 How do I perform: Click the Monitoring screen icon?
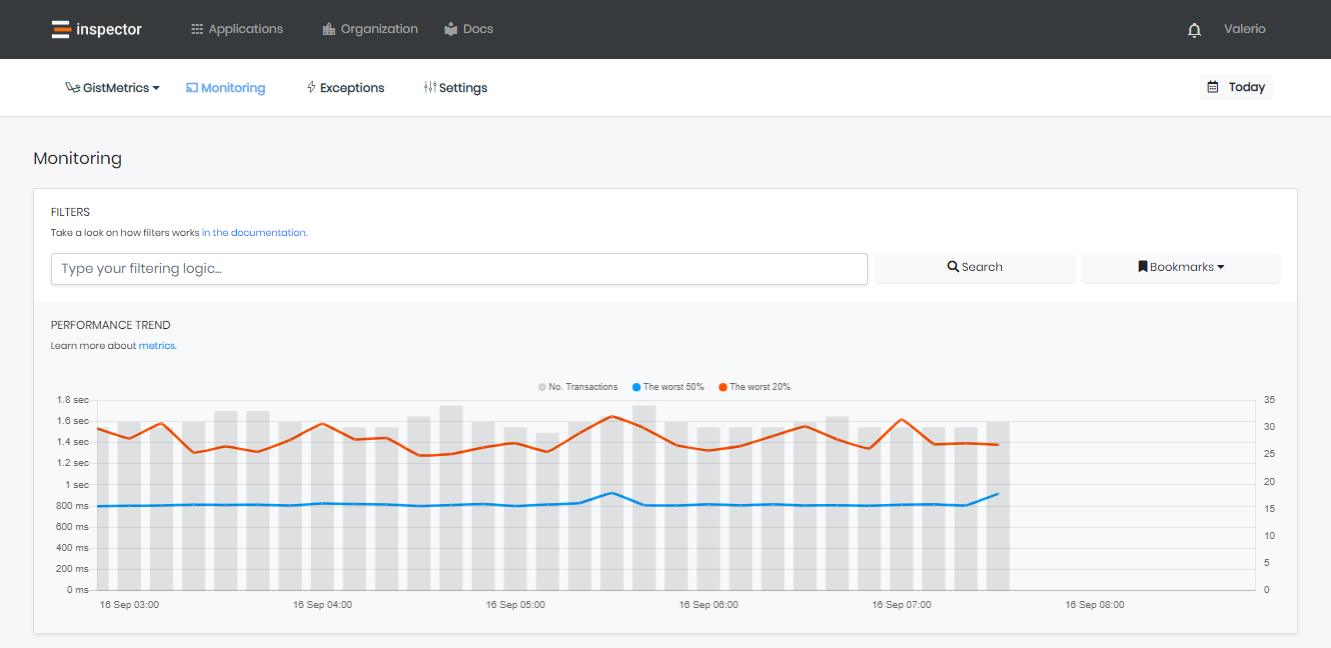pos(190,87)
